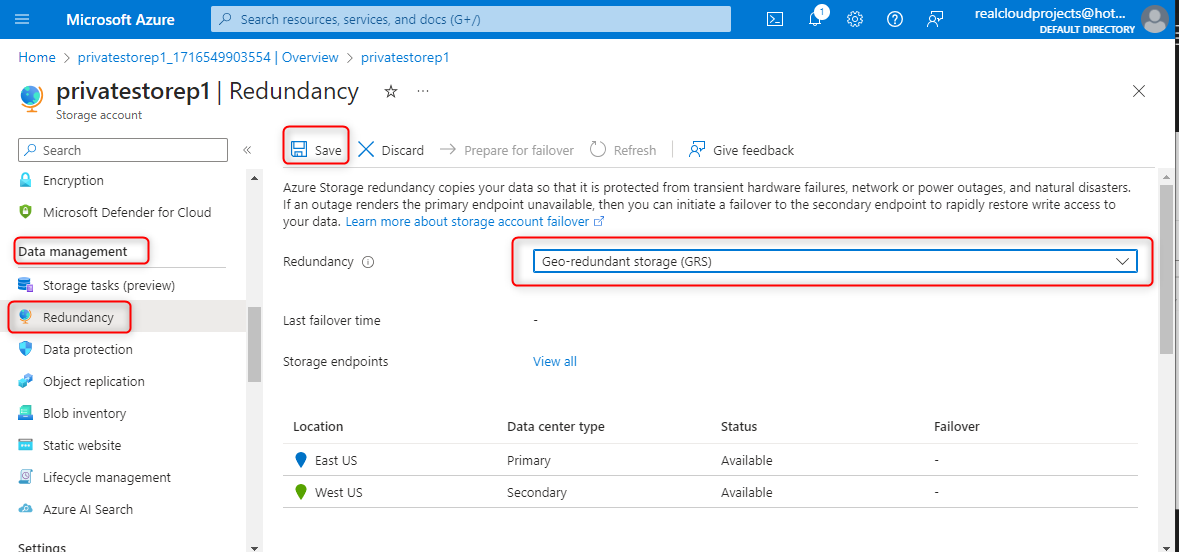Select Lifecycle management menu item

(x=106, y=477)
